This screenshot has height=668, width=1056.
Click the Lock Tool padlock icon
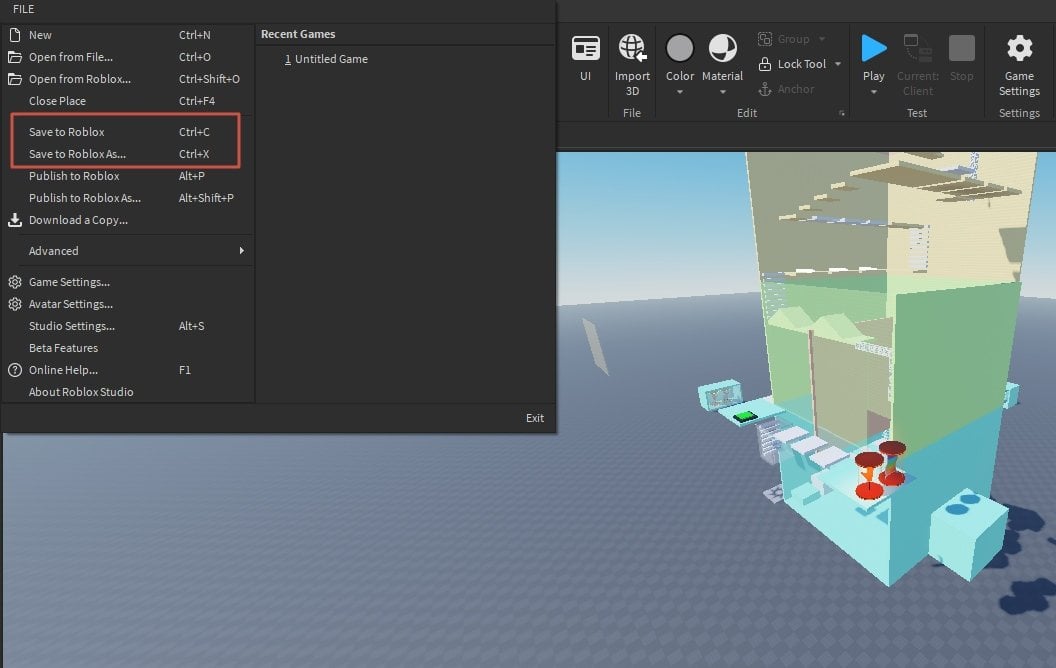[x=764, y=64]
